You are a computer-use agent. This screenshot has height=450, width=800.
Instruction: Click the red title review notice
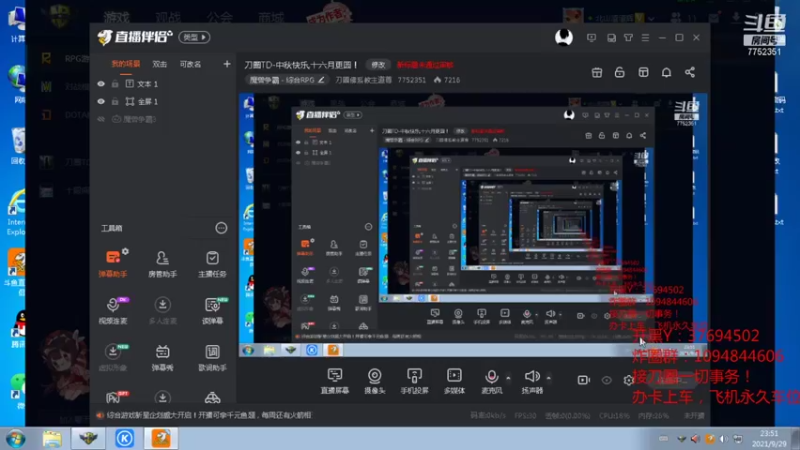coord(425,65)
